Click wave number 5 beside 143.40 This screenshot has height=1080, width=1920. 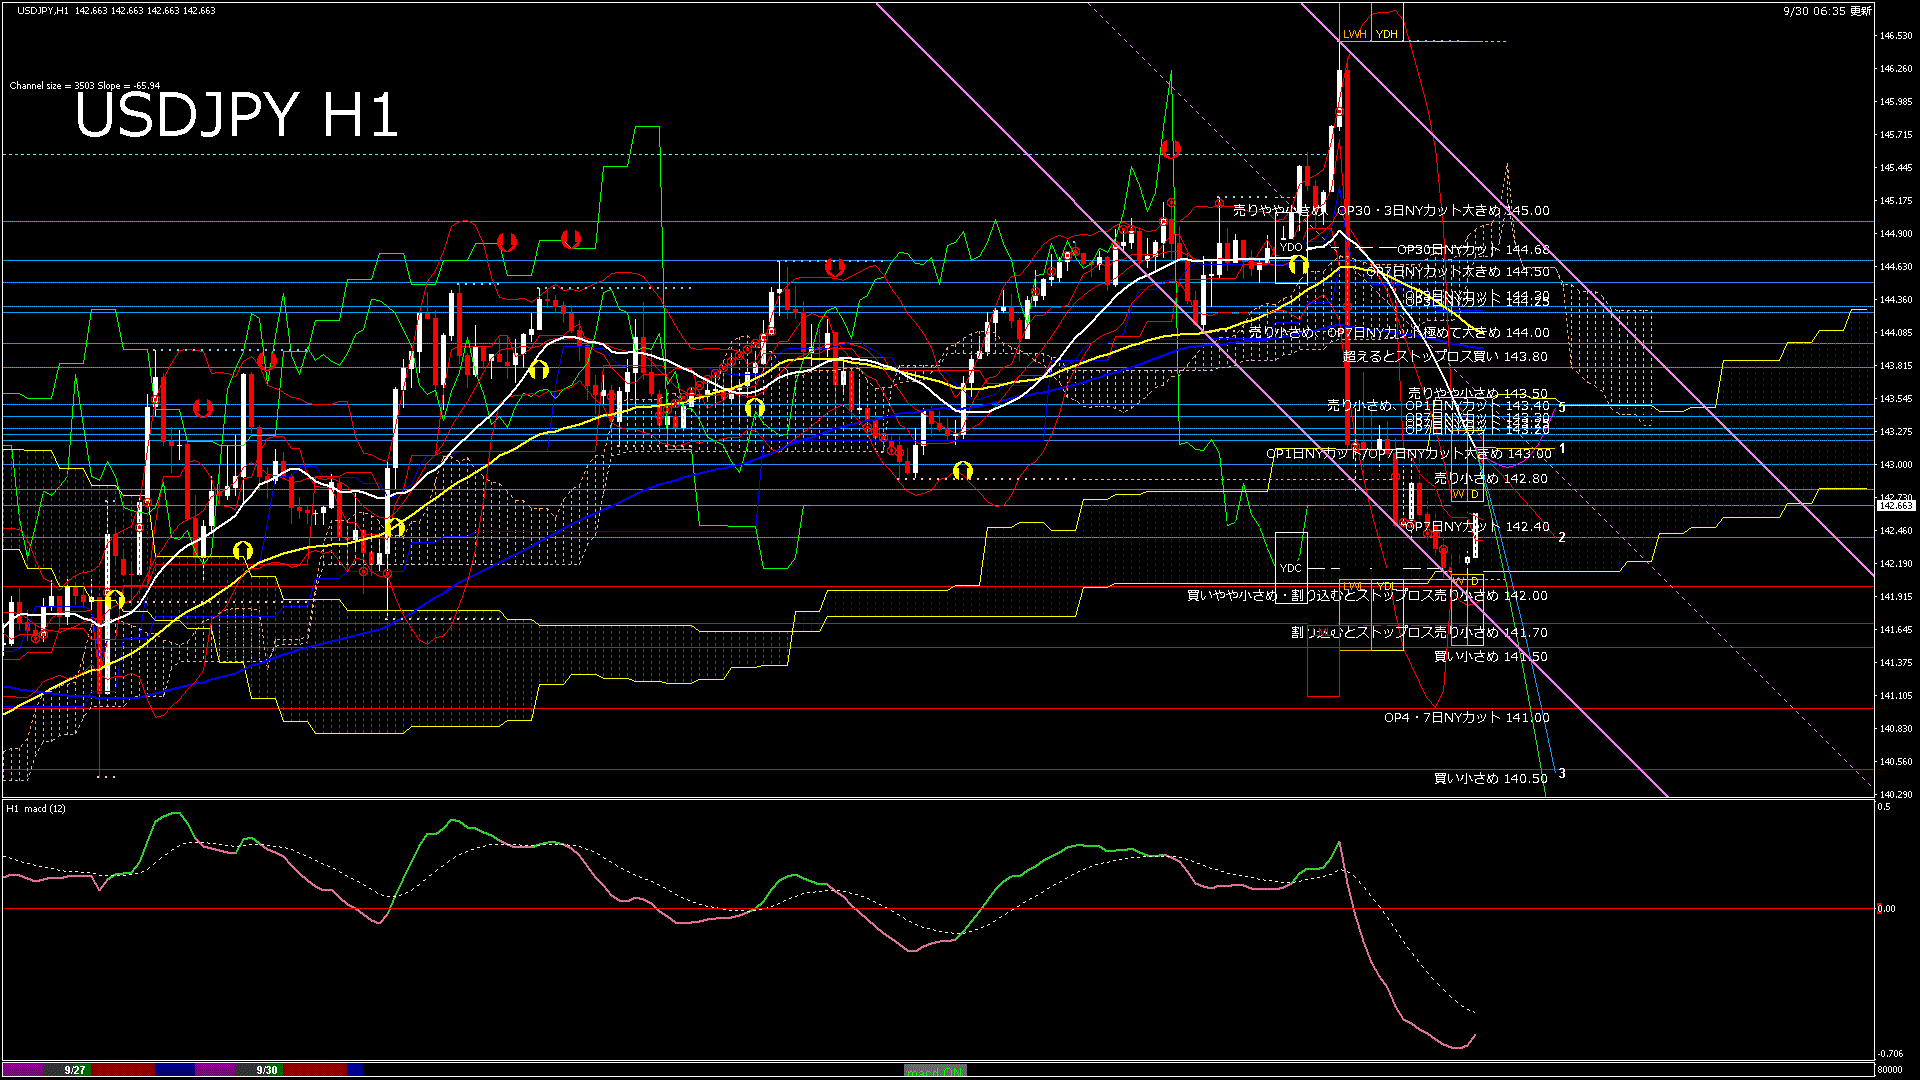point(1562,408)
